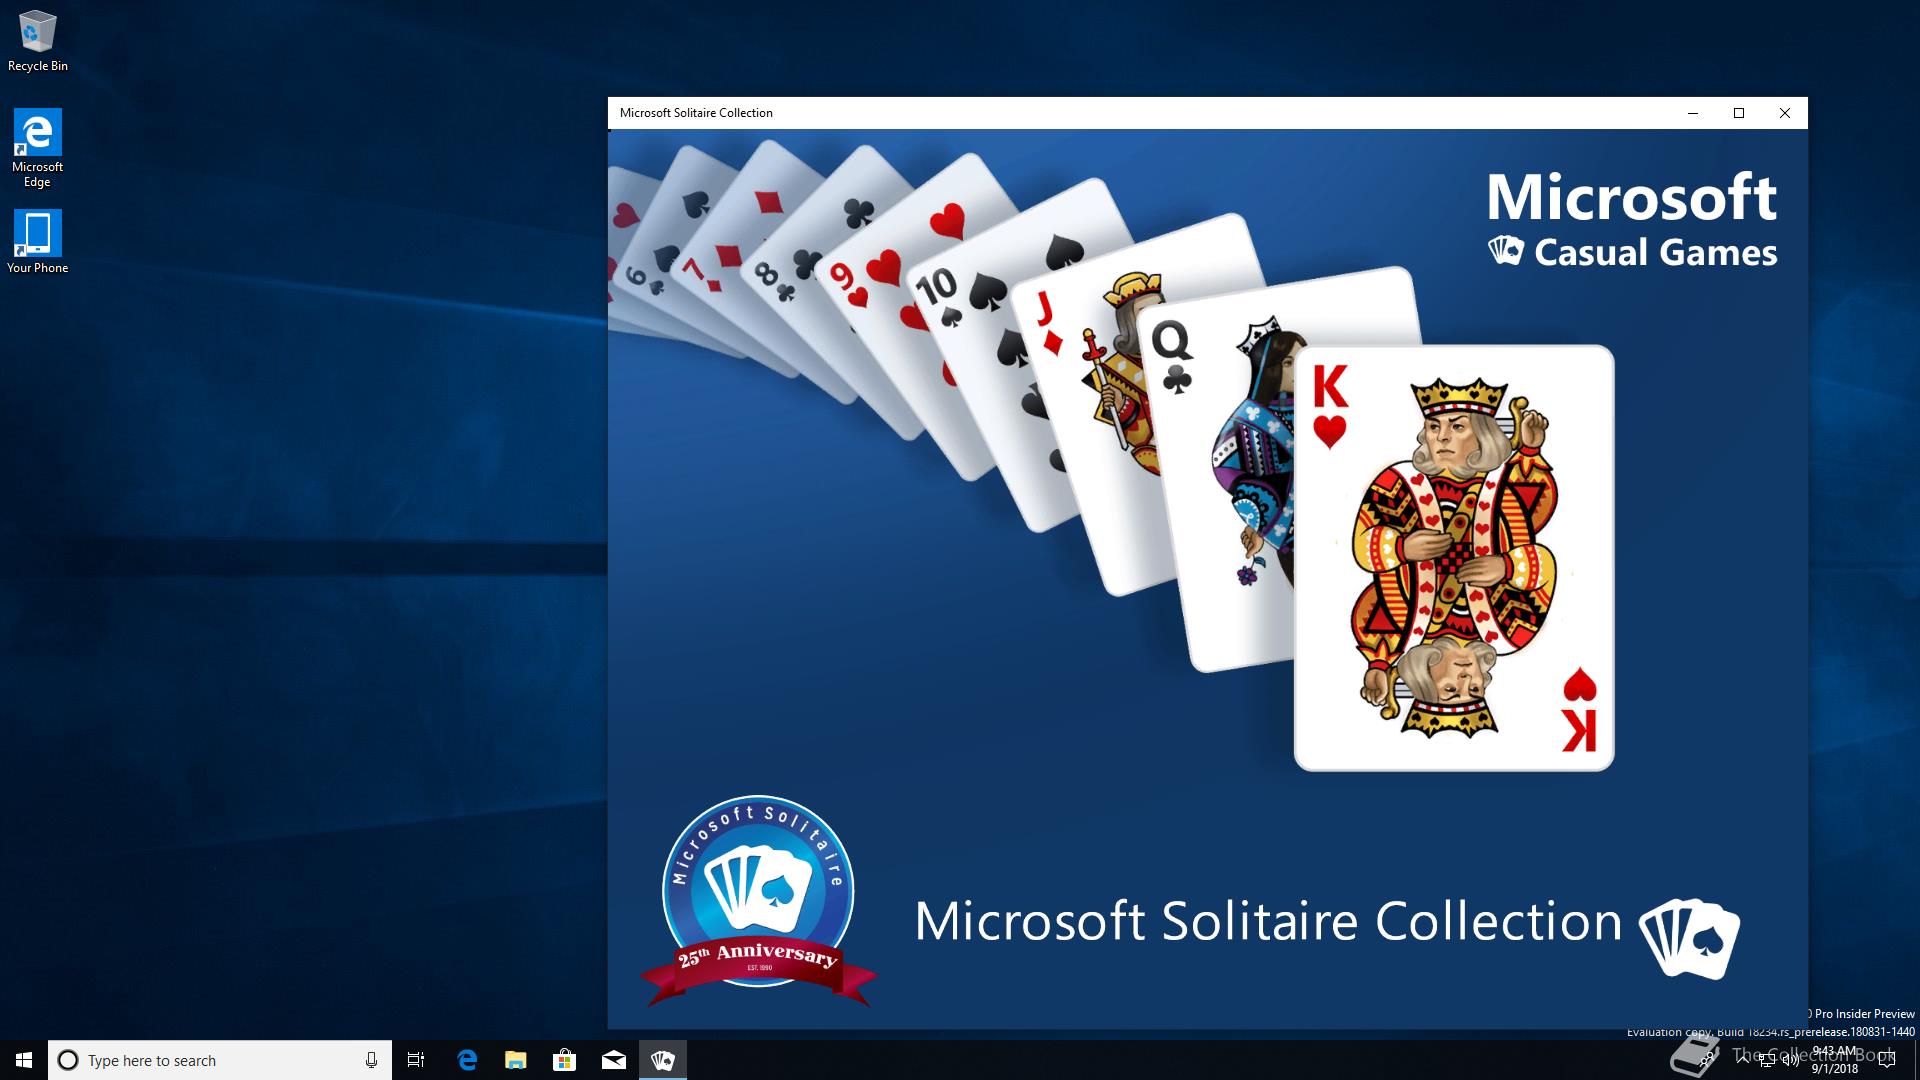The height and width of the screenshot is (1080, 1920).
Task: Select the Your Phone desktop shortcut
Action: pos(37,241)
